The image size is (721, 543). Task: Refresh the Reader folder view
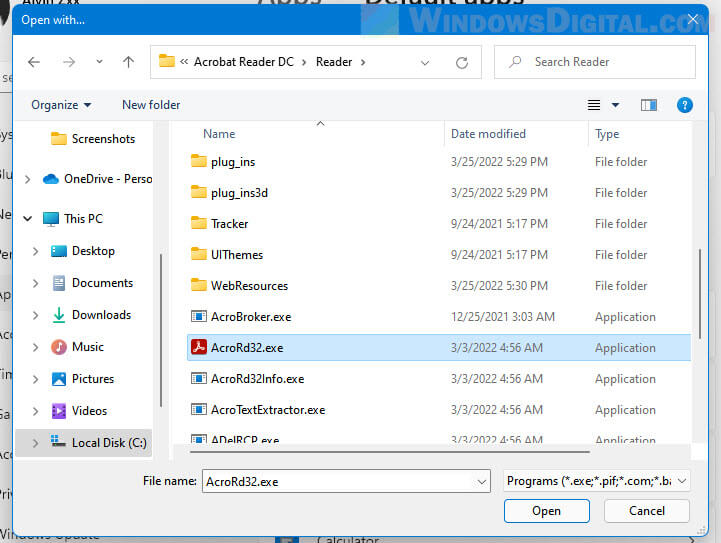point(462,62)
